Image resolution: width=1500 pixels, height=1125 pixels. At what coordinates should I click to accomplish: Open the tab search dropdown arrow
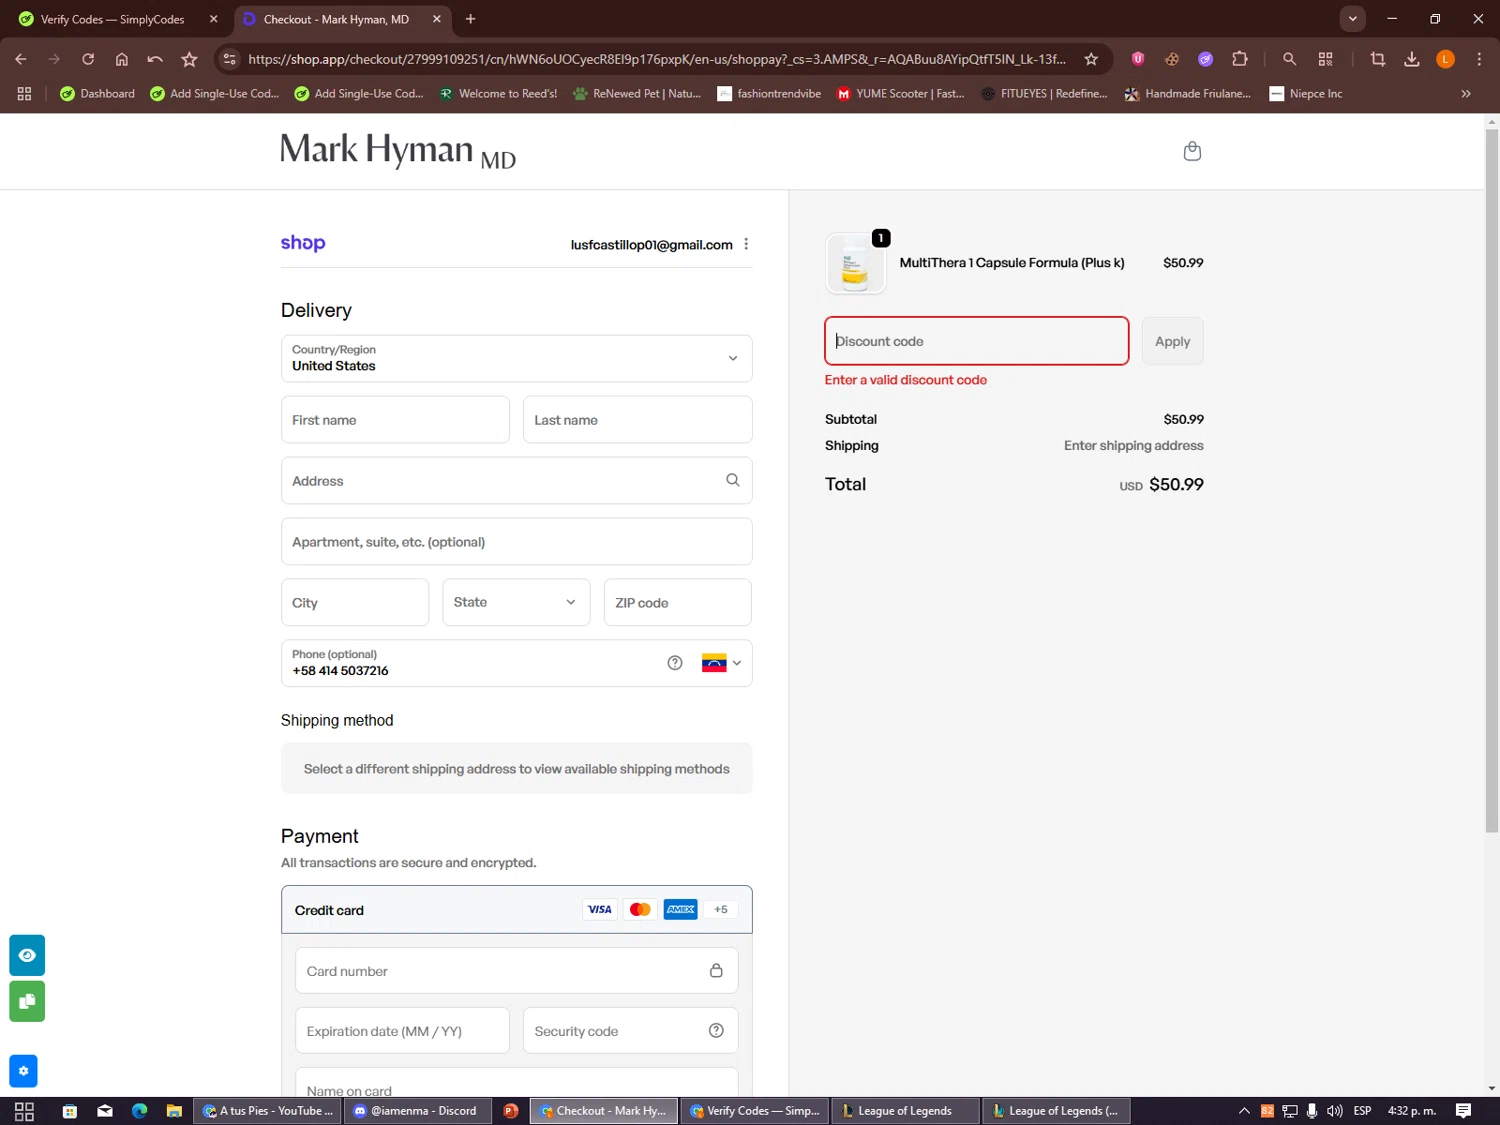pos(1353,19)
